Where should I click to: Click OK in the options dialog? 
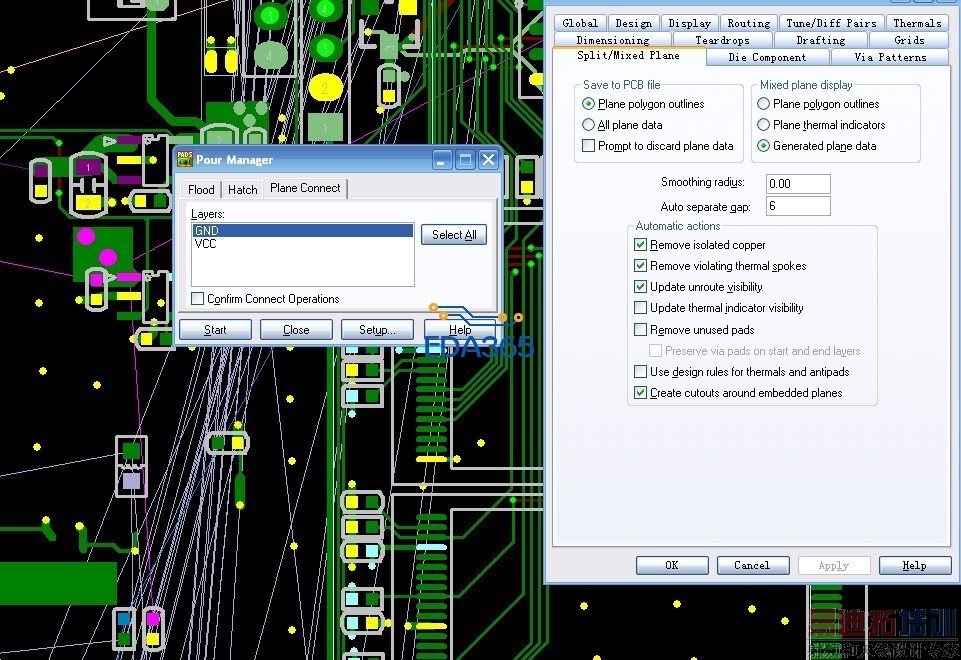point(671,565)
